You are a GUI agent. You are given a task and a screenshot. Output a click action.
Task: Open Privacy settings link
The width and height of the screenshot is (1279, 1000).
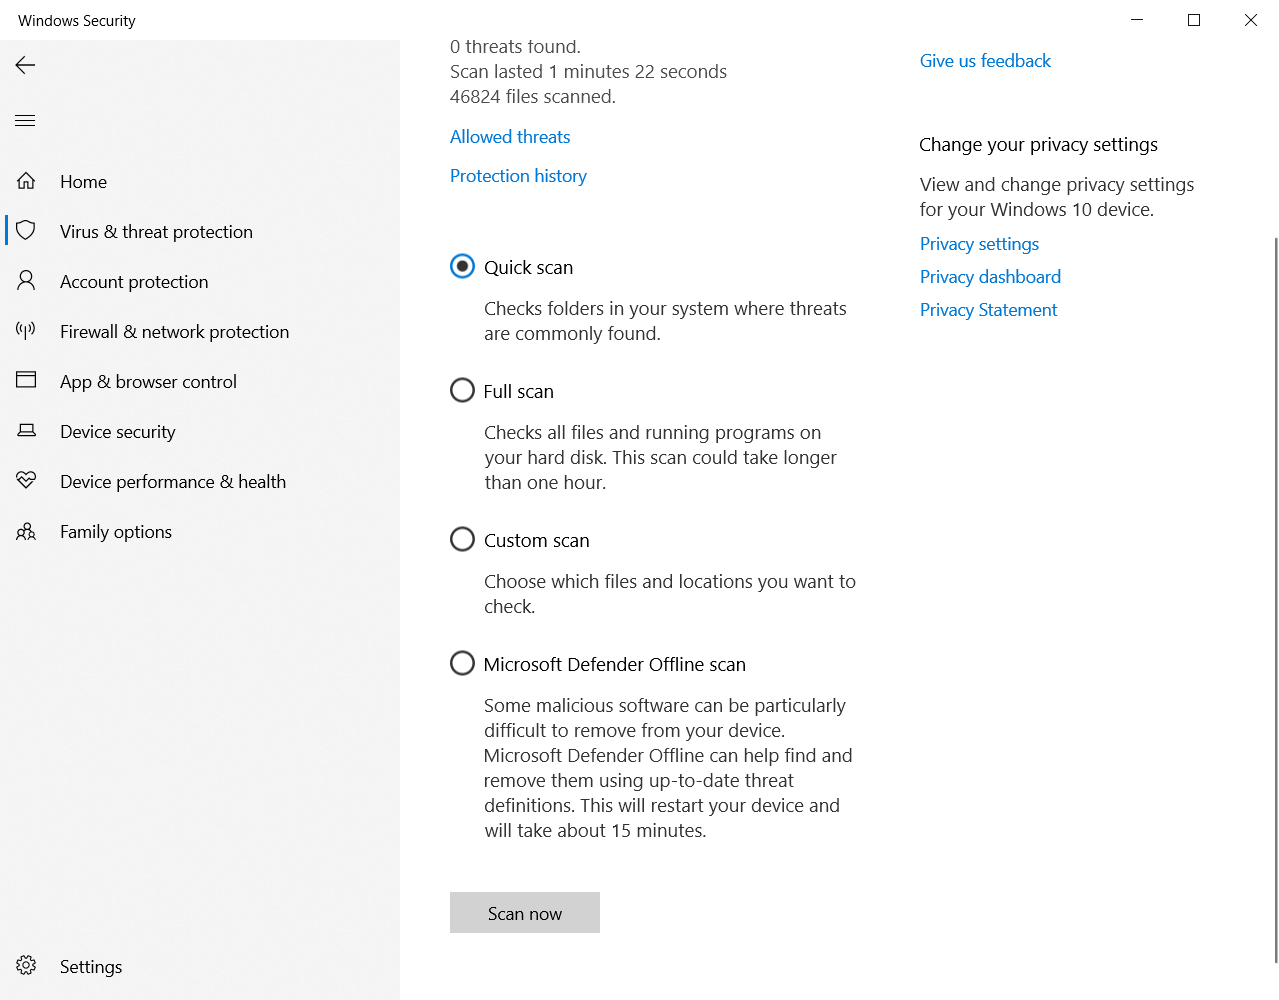coord(979,244)
